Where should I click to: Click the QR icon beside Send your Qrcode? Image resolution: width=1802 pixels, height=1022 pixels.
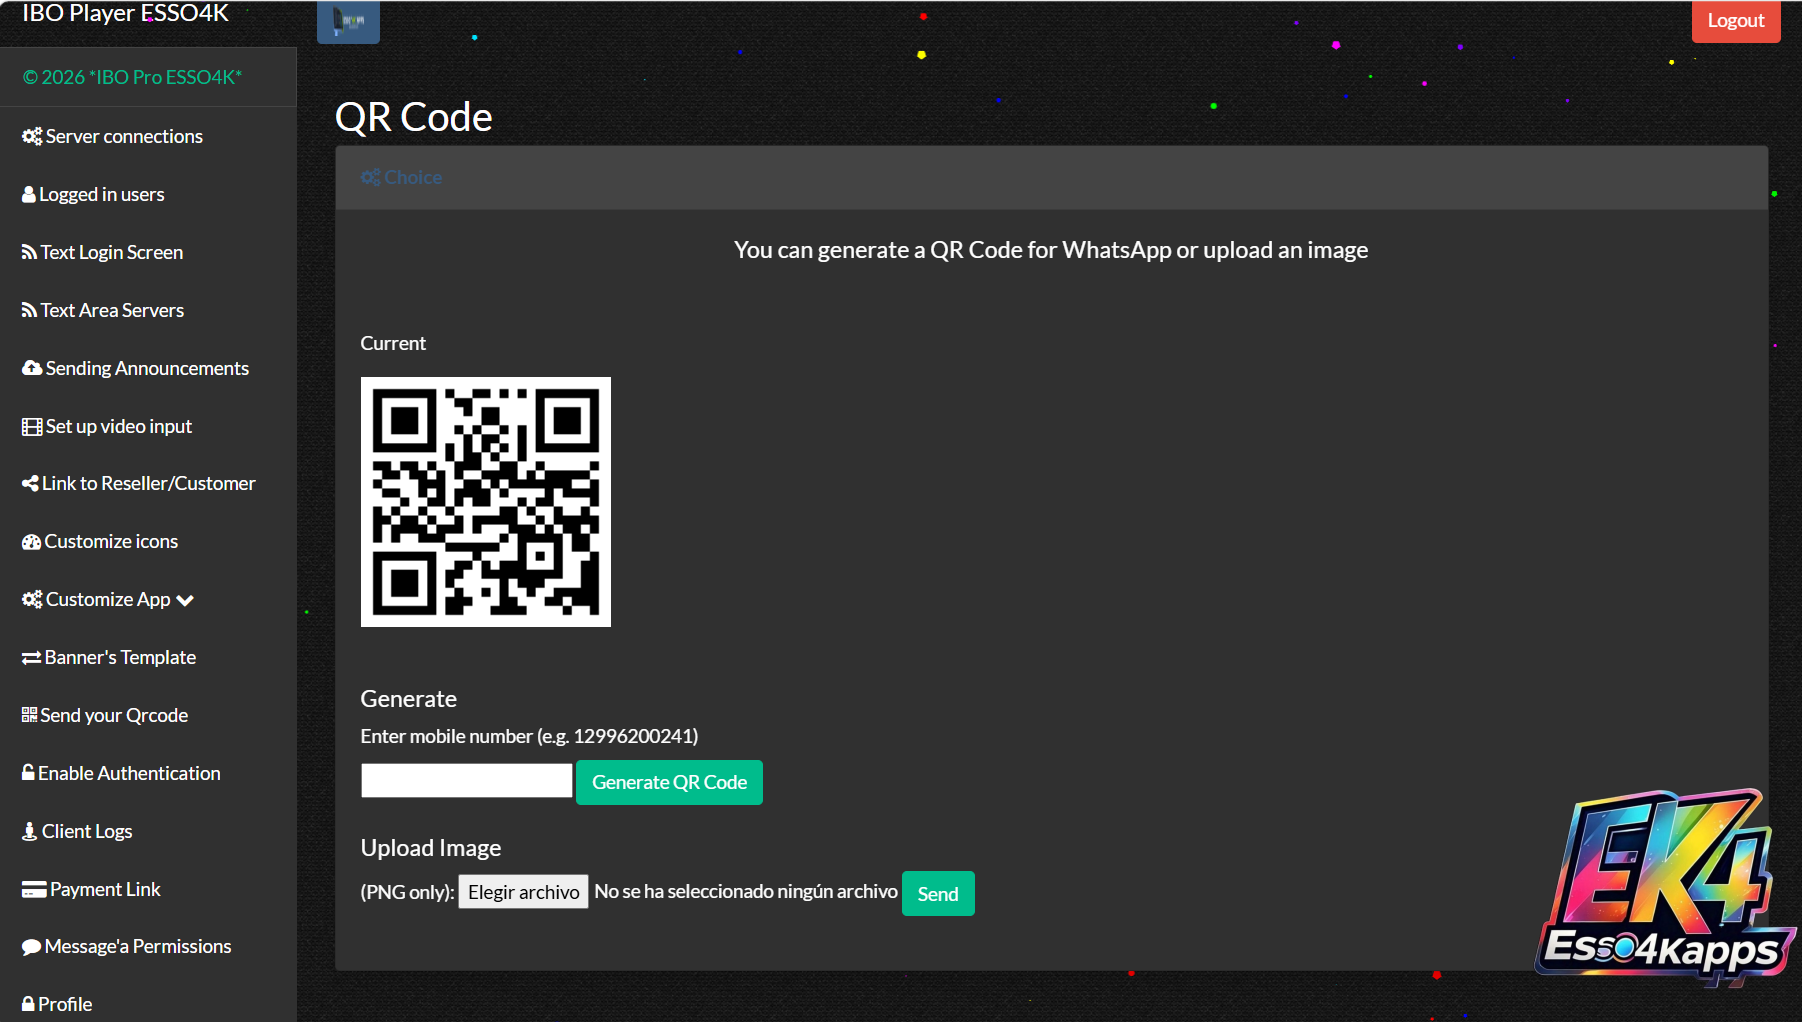[29, 715]
